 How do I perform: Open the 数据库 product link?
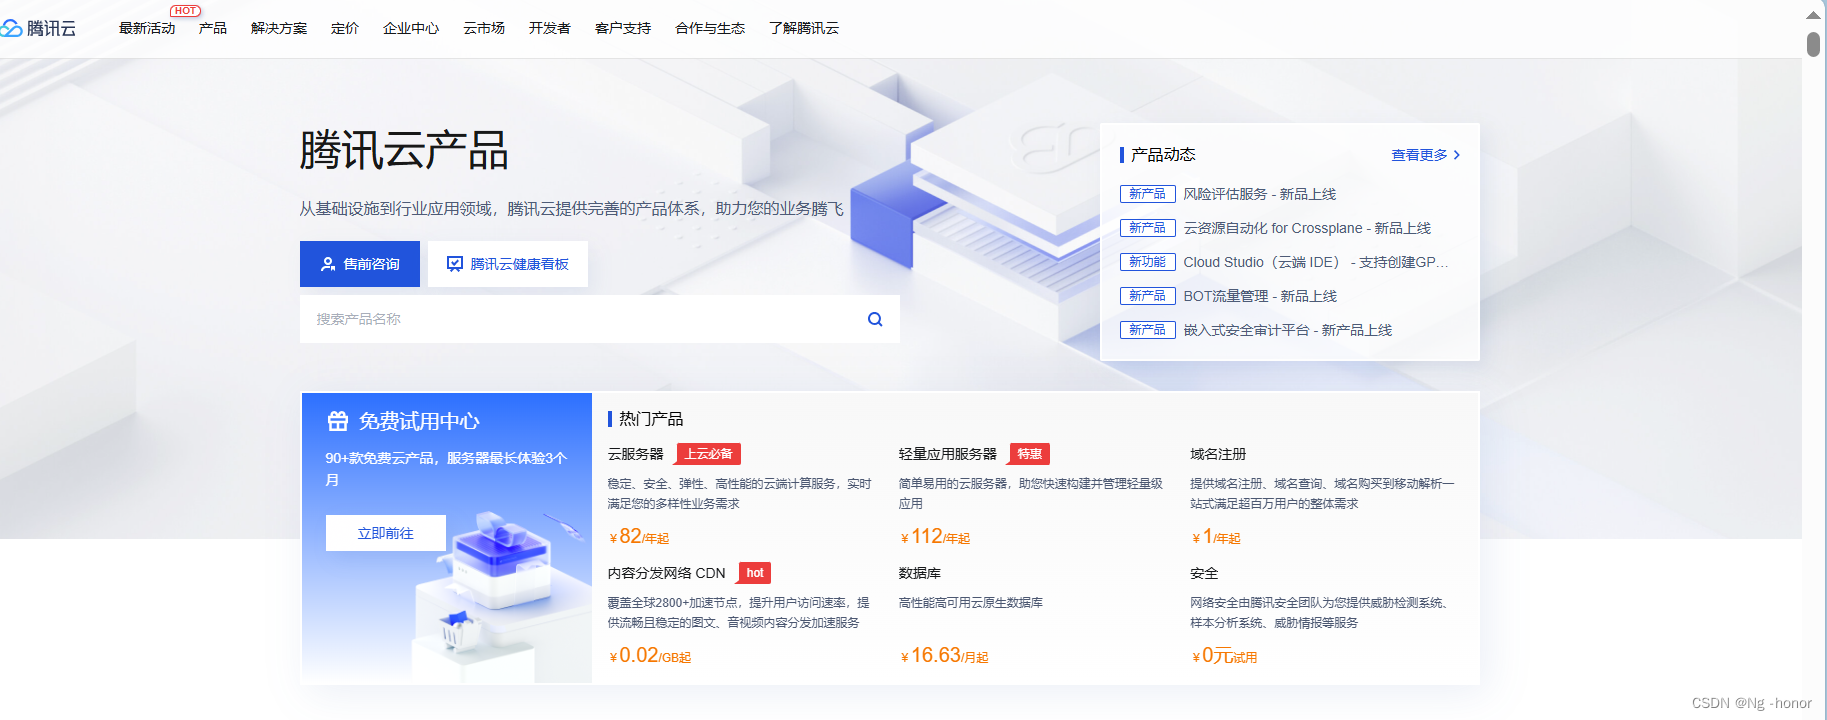(x=920, y=573)
